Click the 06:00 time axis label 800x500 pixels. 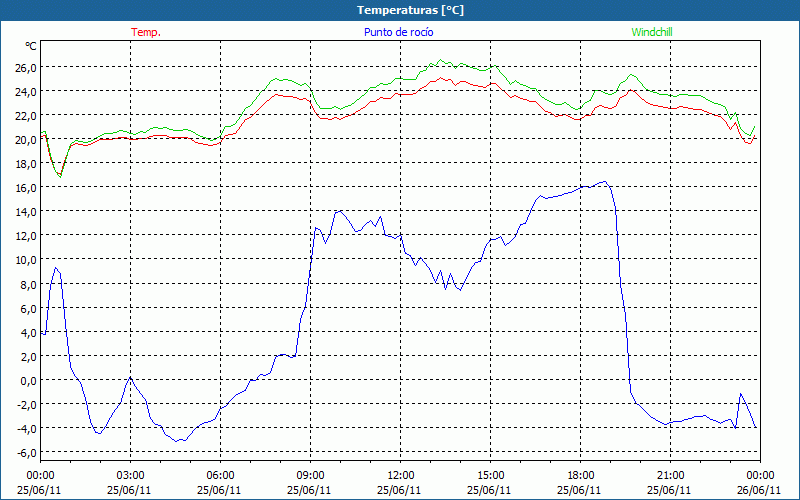click(x=220, y=475)
